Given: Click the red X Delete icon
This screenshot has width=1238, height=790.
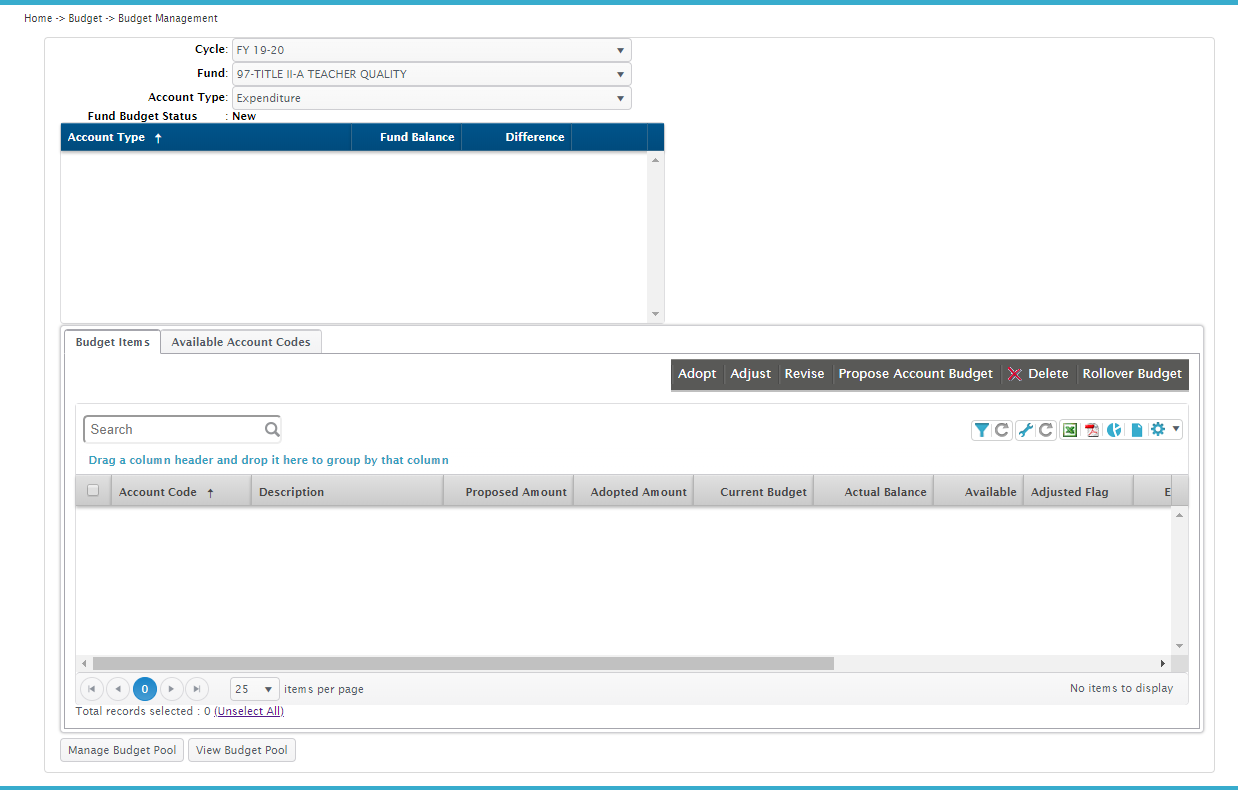Looking at the screenshot, I should click(x=1015, y=374).
